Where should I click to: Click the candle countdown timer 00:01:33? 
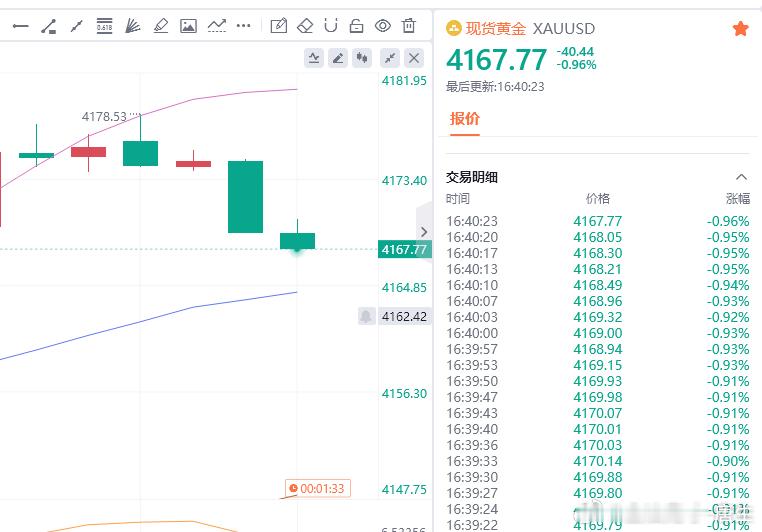[x=318, y=488]
